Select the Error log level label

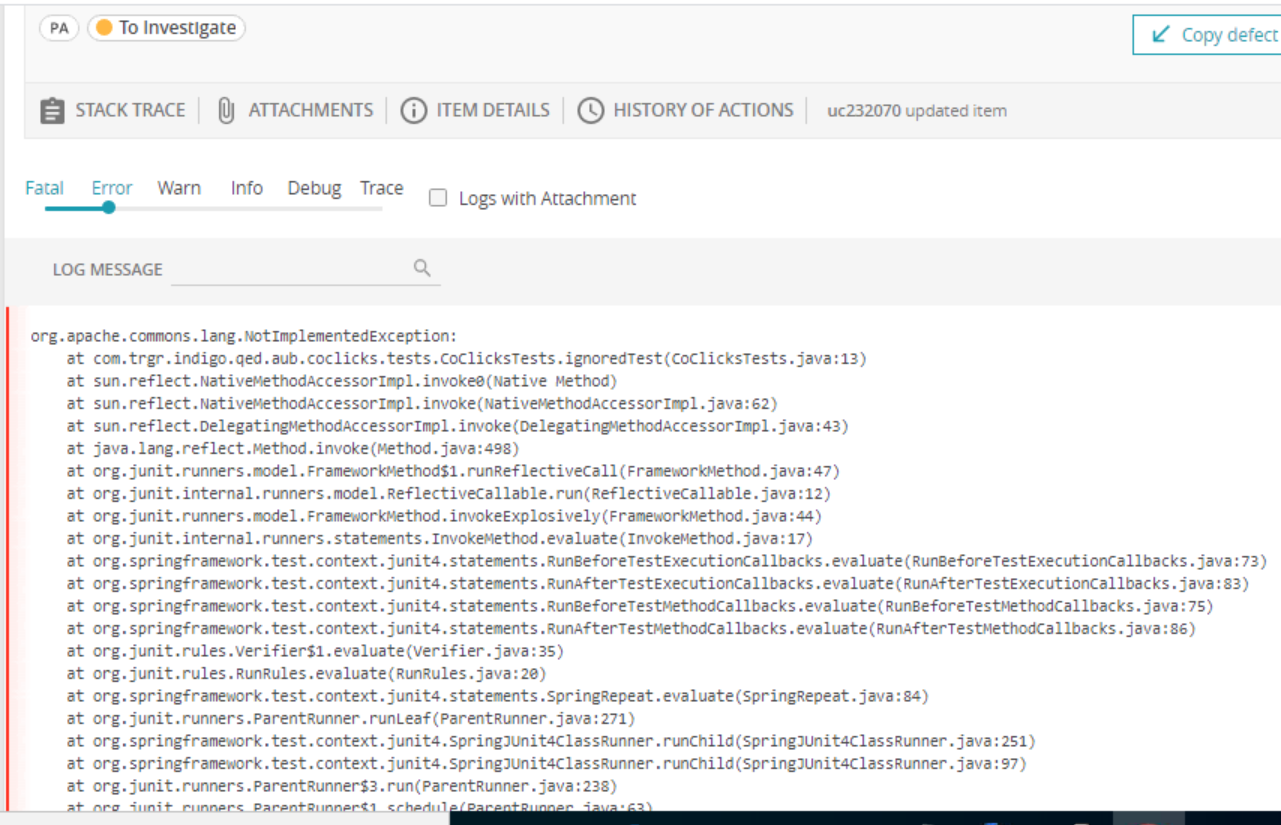coord(112,188)
